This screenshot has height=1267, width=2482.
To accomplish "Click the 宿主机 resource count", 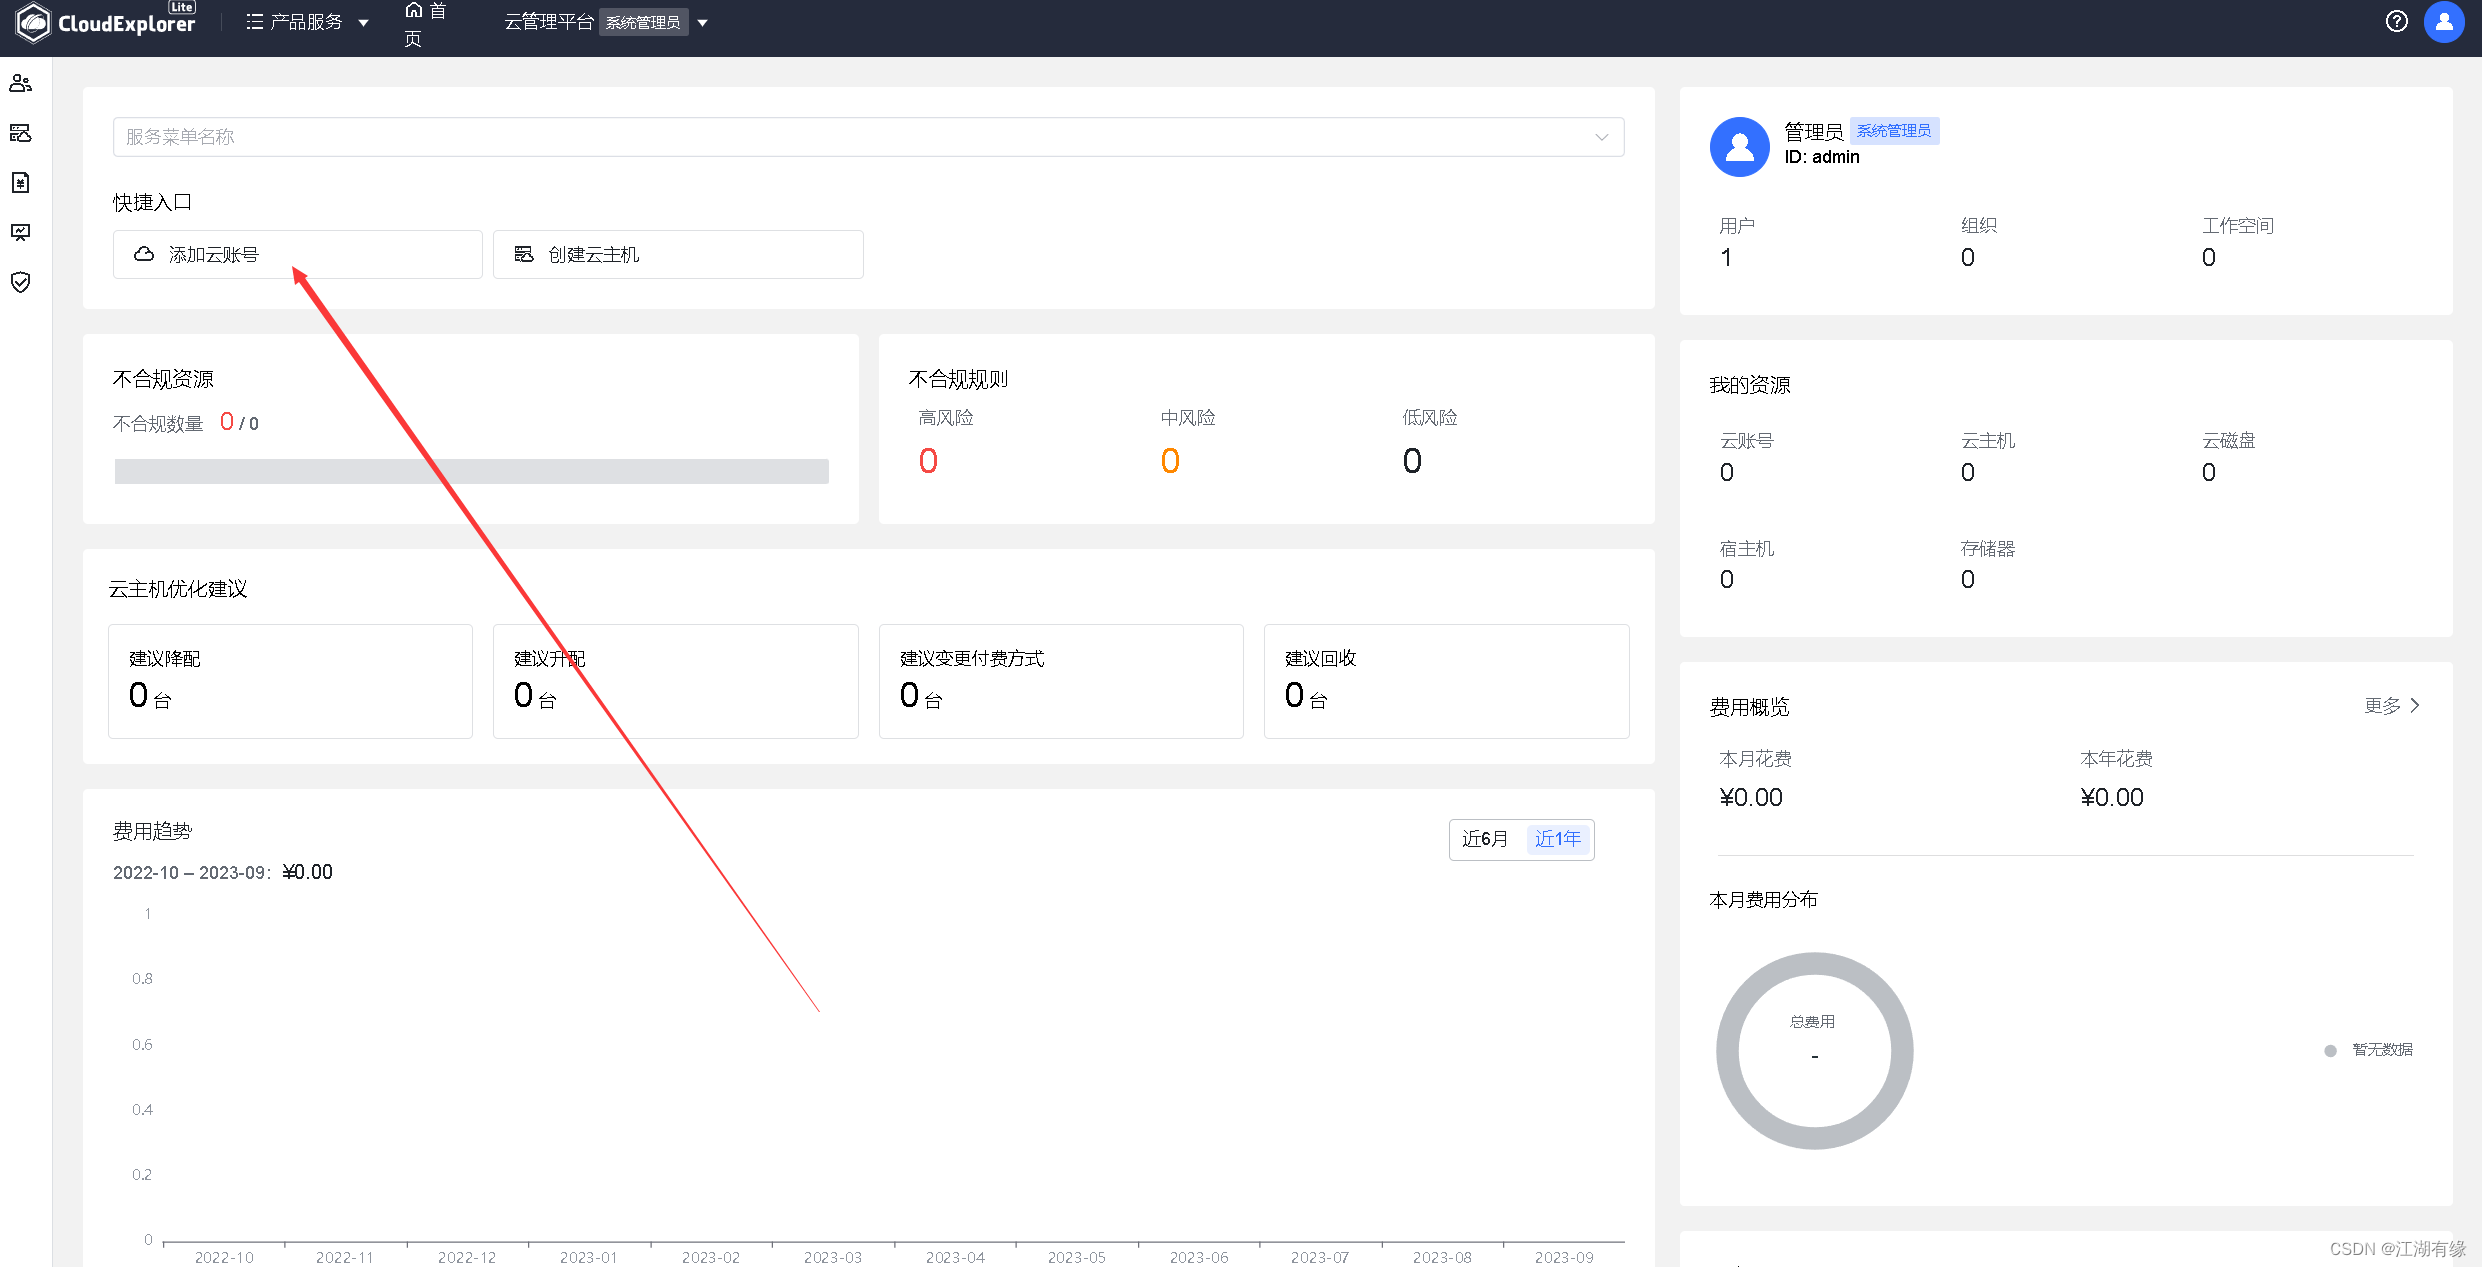I will point(1727,580).
